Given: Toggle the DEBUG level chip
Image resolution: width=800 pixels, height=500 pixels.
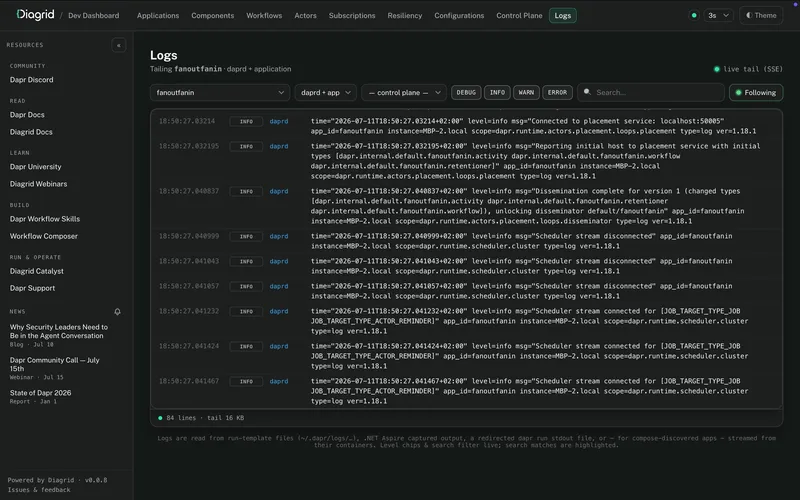Looking at the screenshot, I should pos(466,92).
